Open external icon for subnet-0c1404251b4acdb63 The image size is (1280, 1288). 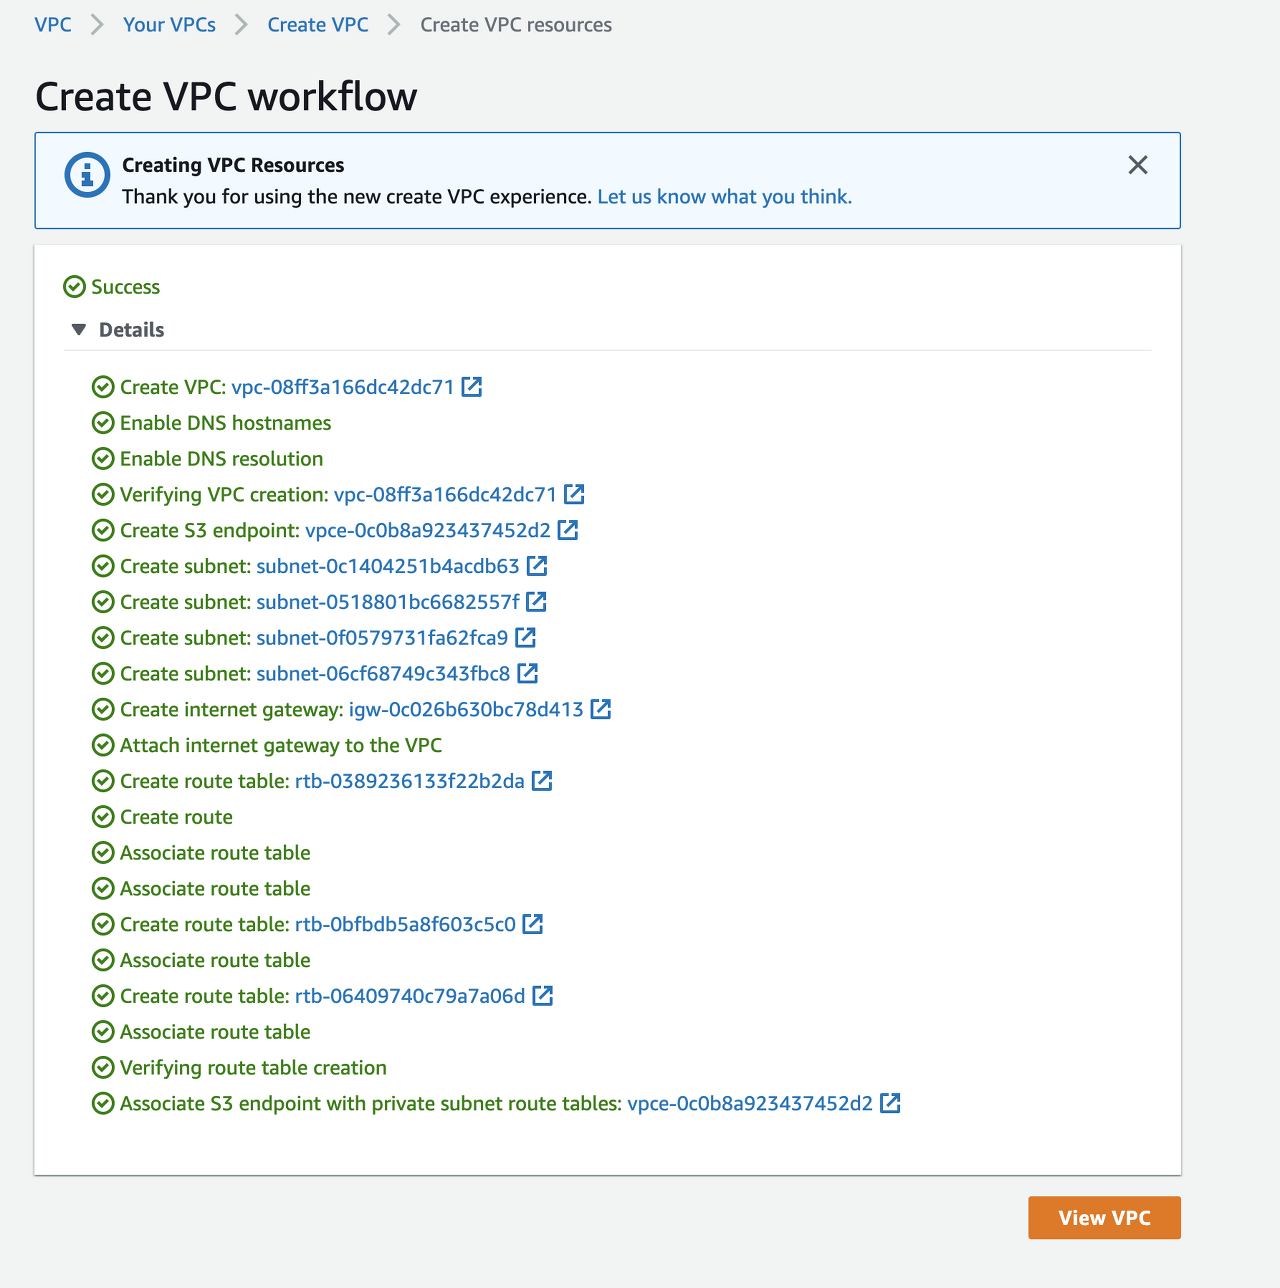[x=537, y=566]
